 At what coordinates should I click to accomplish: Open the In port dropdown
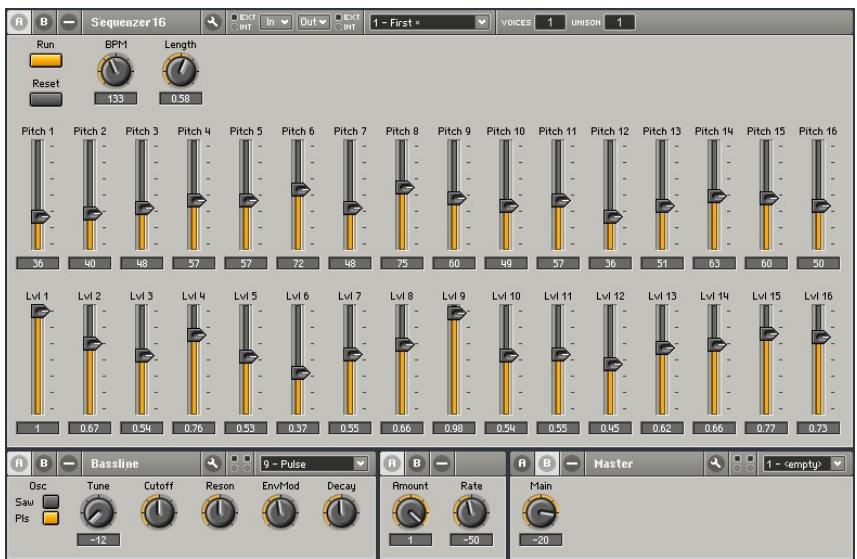275,22
